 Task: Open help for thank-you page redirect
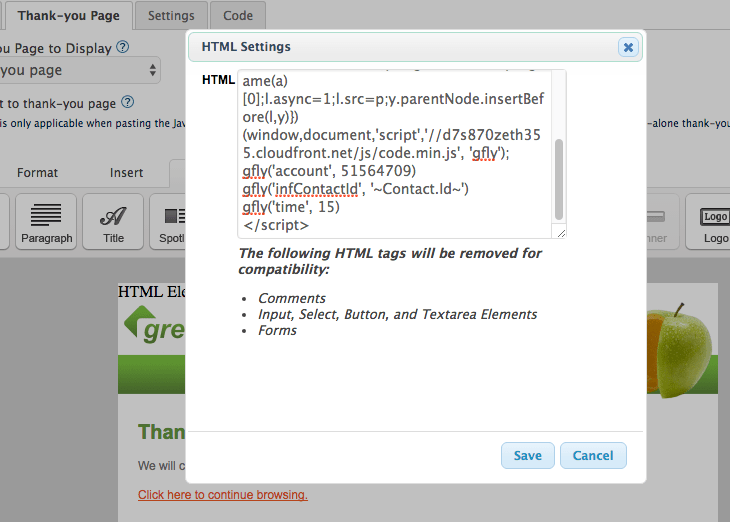[x=128, y=102]
